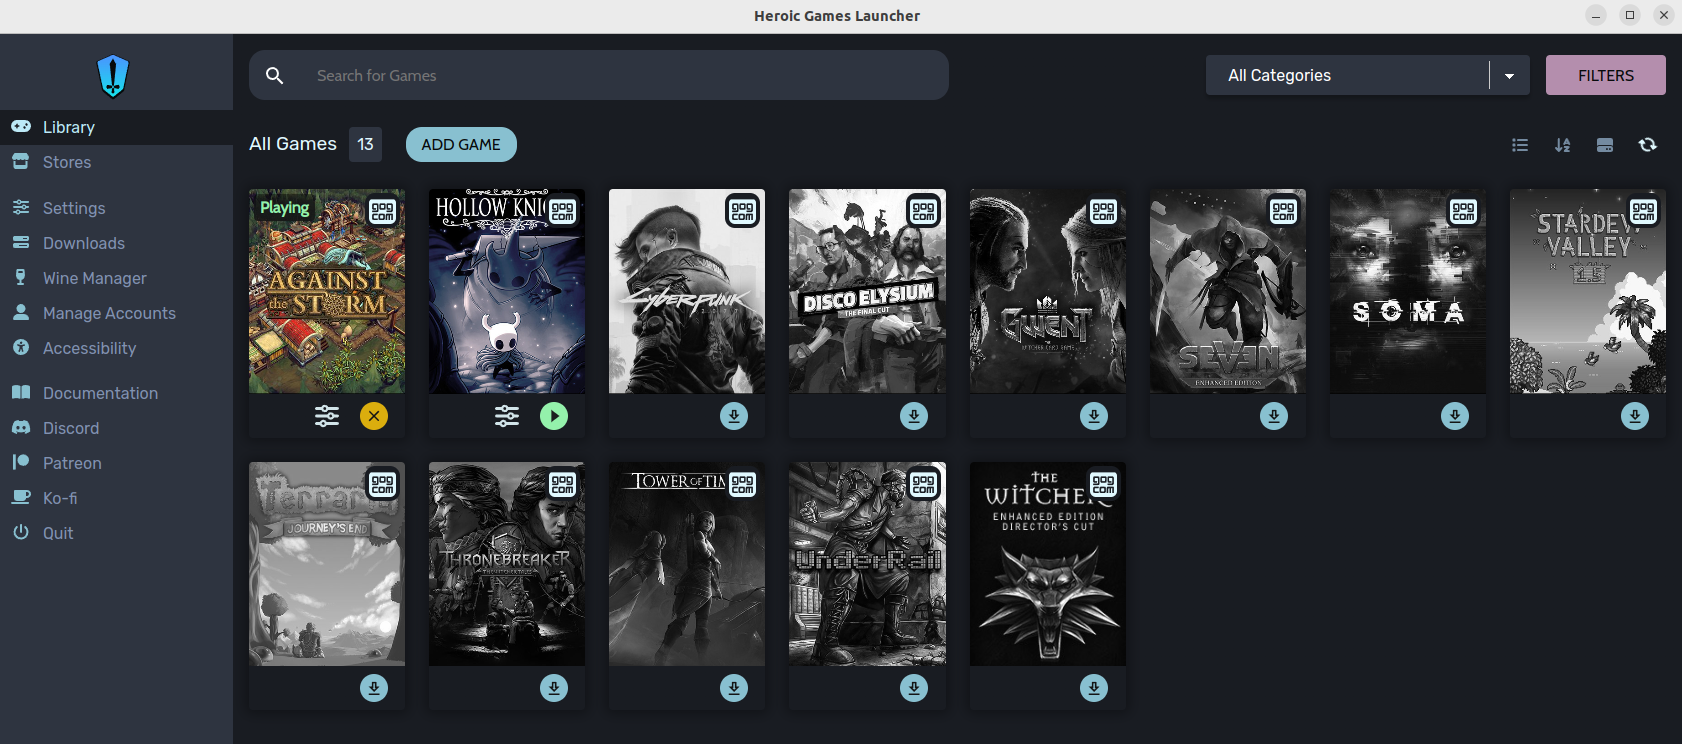Open the Accessibility options
The height and width of the screenshot is (744, 1682).
[x=116, y=348]
